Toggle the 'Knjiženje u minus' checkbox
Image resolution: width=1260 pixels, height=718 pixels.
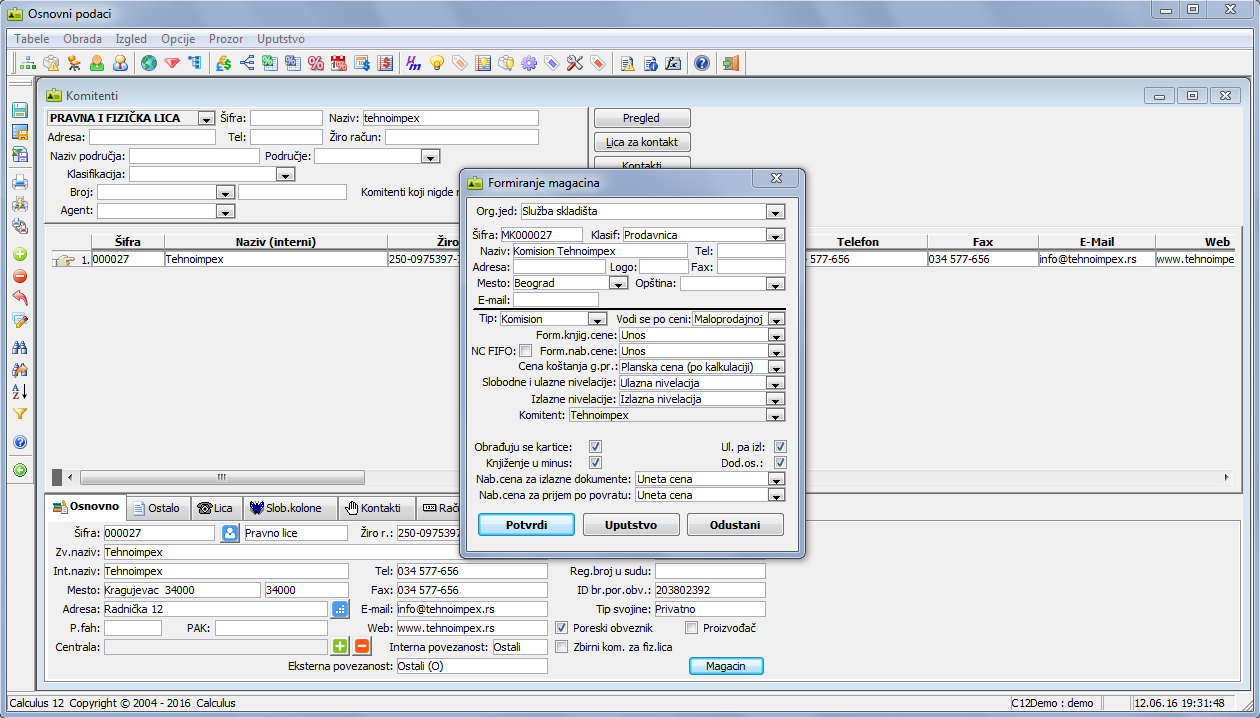click(x=595, y=463)
